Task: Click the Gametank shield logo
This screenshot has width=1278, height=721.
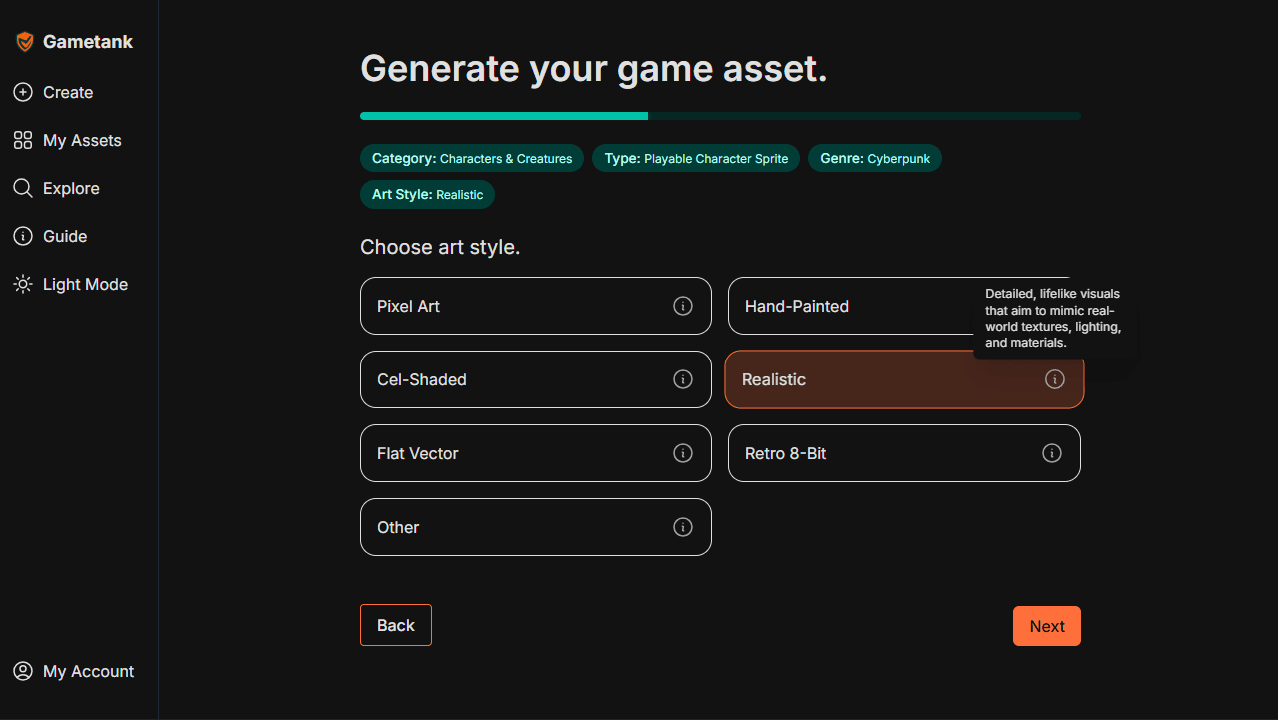Action: click(x=24, y=41)
